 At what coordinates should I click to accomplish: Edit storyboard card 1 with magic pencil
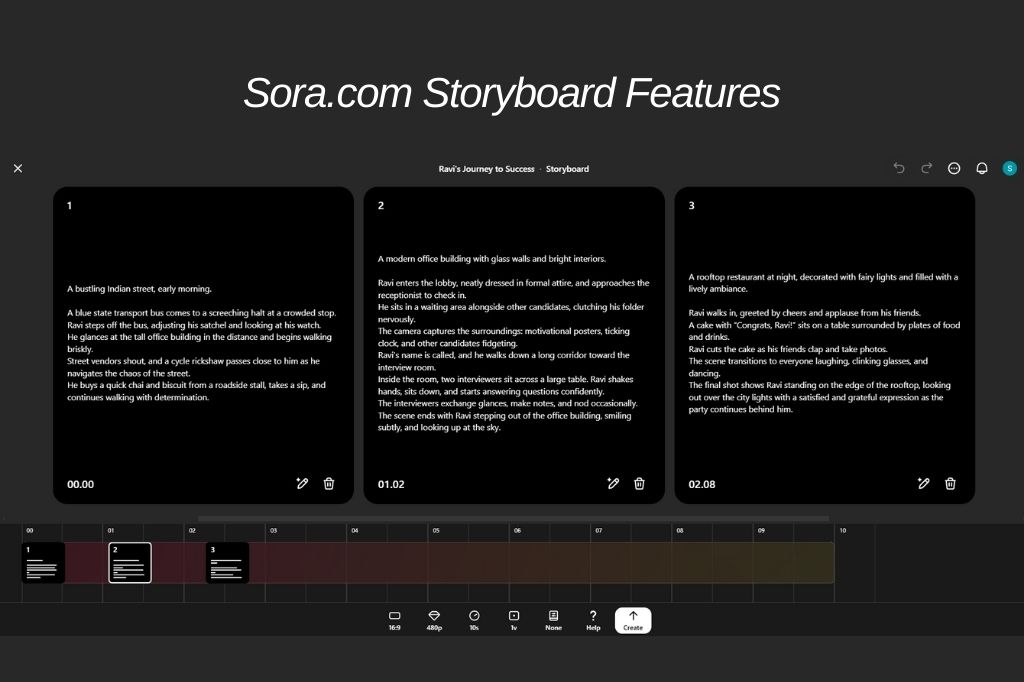[302, 483]
